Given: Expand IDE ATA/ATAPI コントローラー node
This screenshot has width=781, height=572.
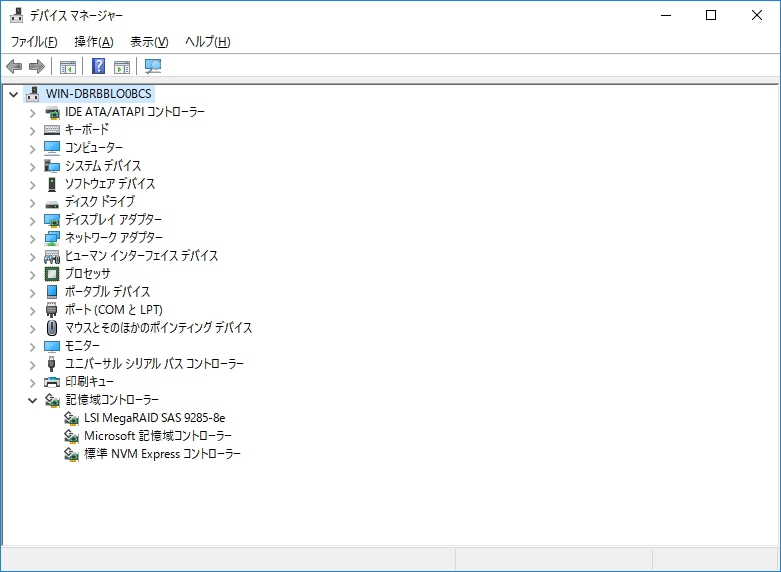Looking at the screenshot, I should click(x=32, y=113).
